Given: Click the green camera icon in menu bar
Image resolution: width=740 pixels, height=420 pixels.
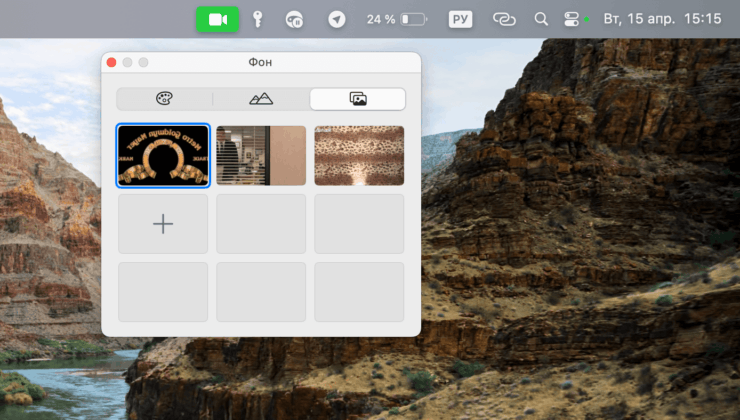Looking at the screenshot, I should [x=217, y=19].
